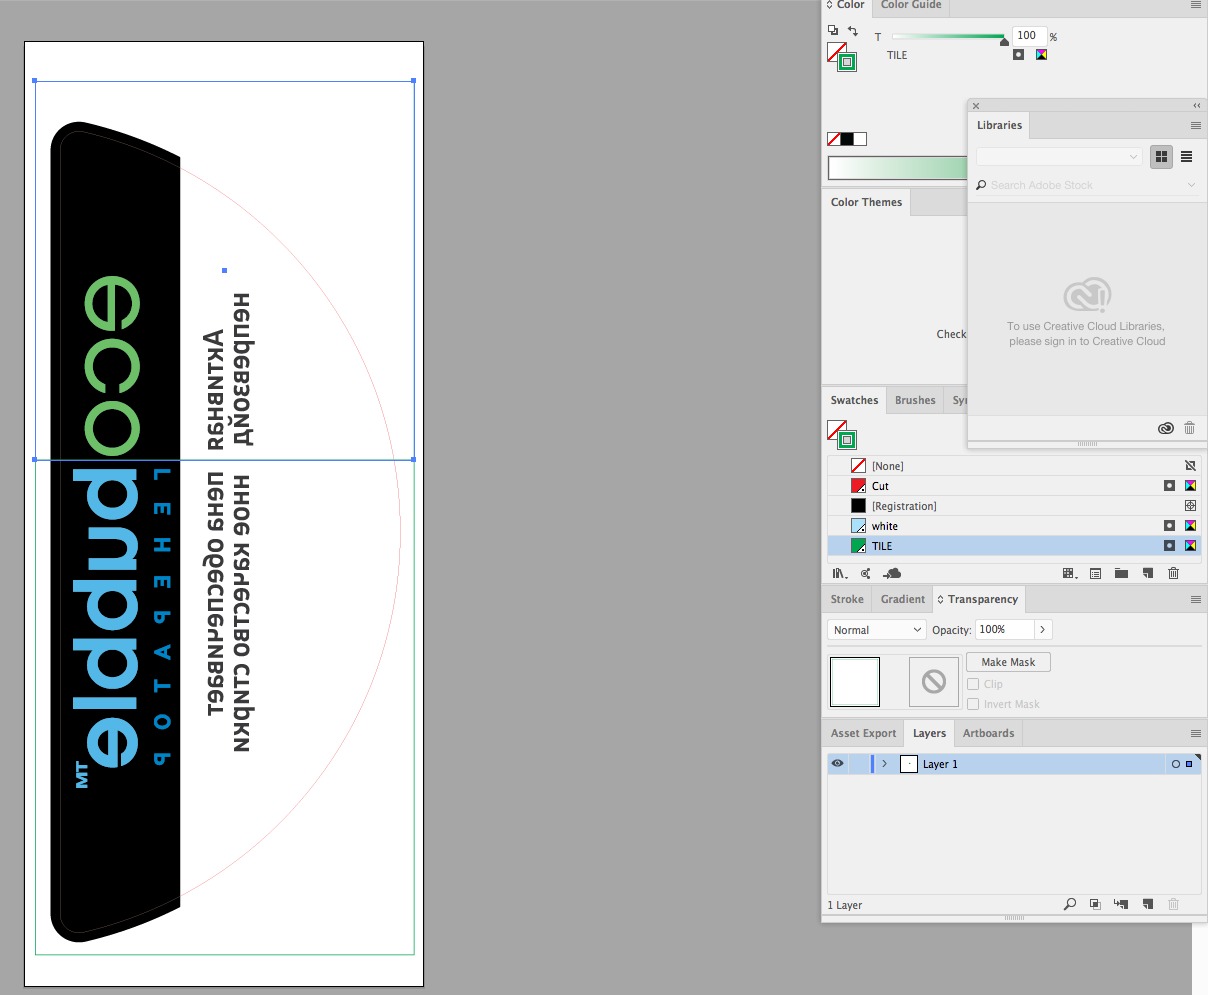Screen dimensions: 1208x995
Task: Toggle the Invert Mask checkbox
Action: click(x=973, y=704)
